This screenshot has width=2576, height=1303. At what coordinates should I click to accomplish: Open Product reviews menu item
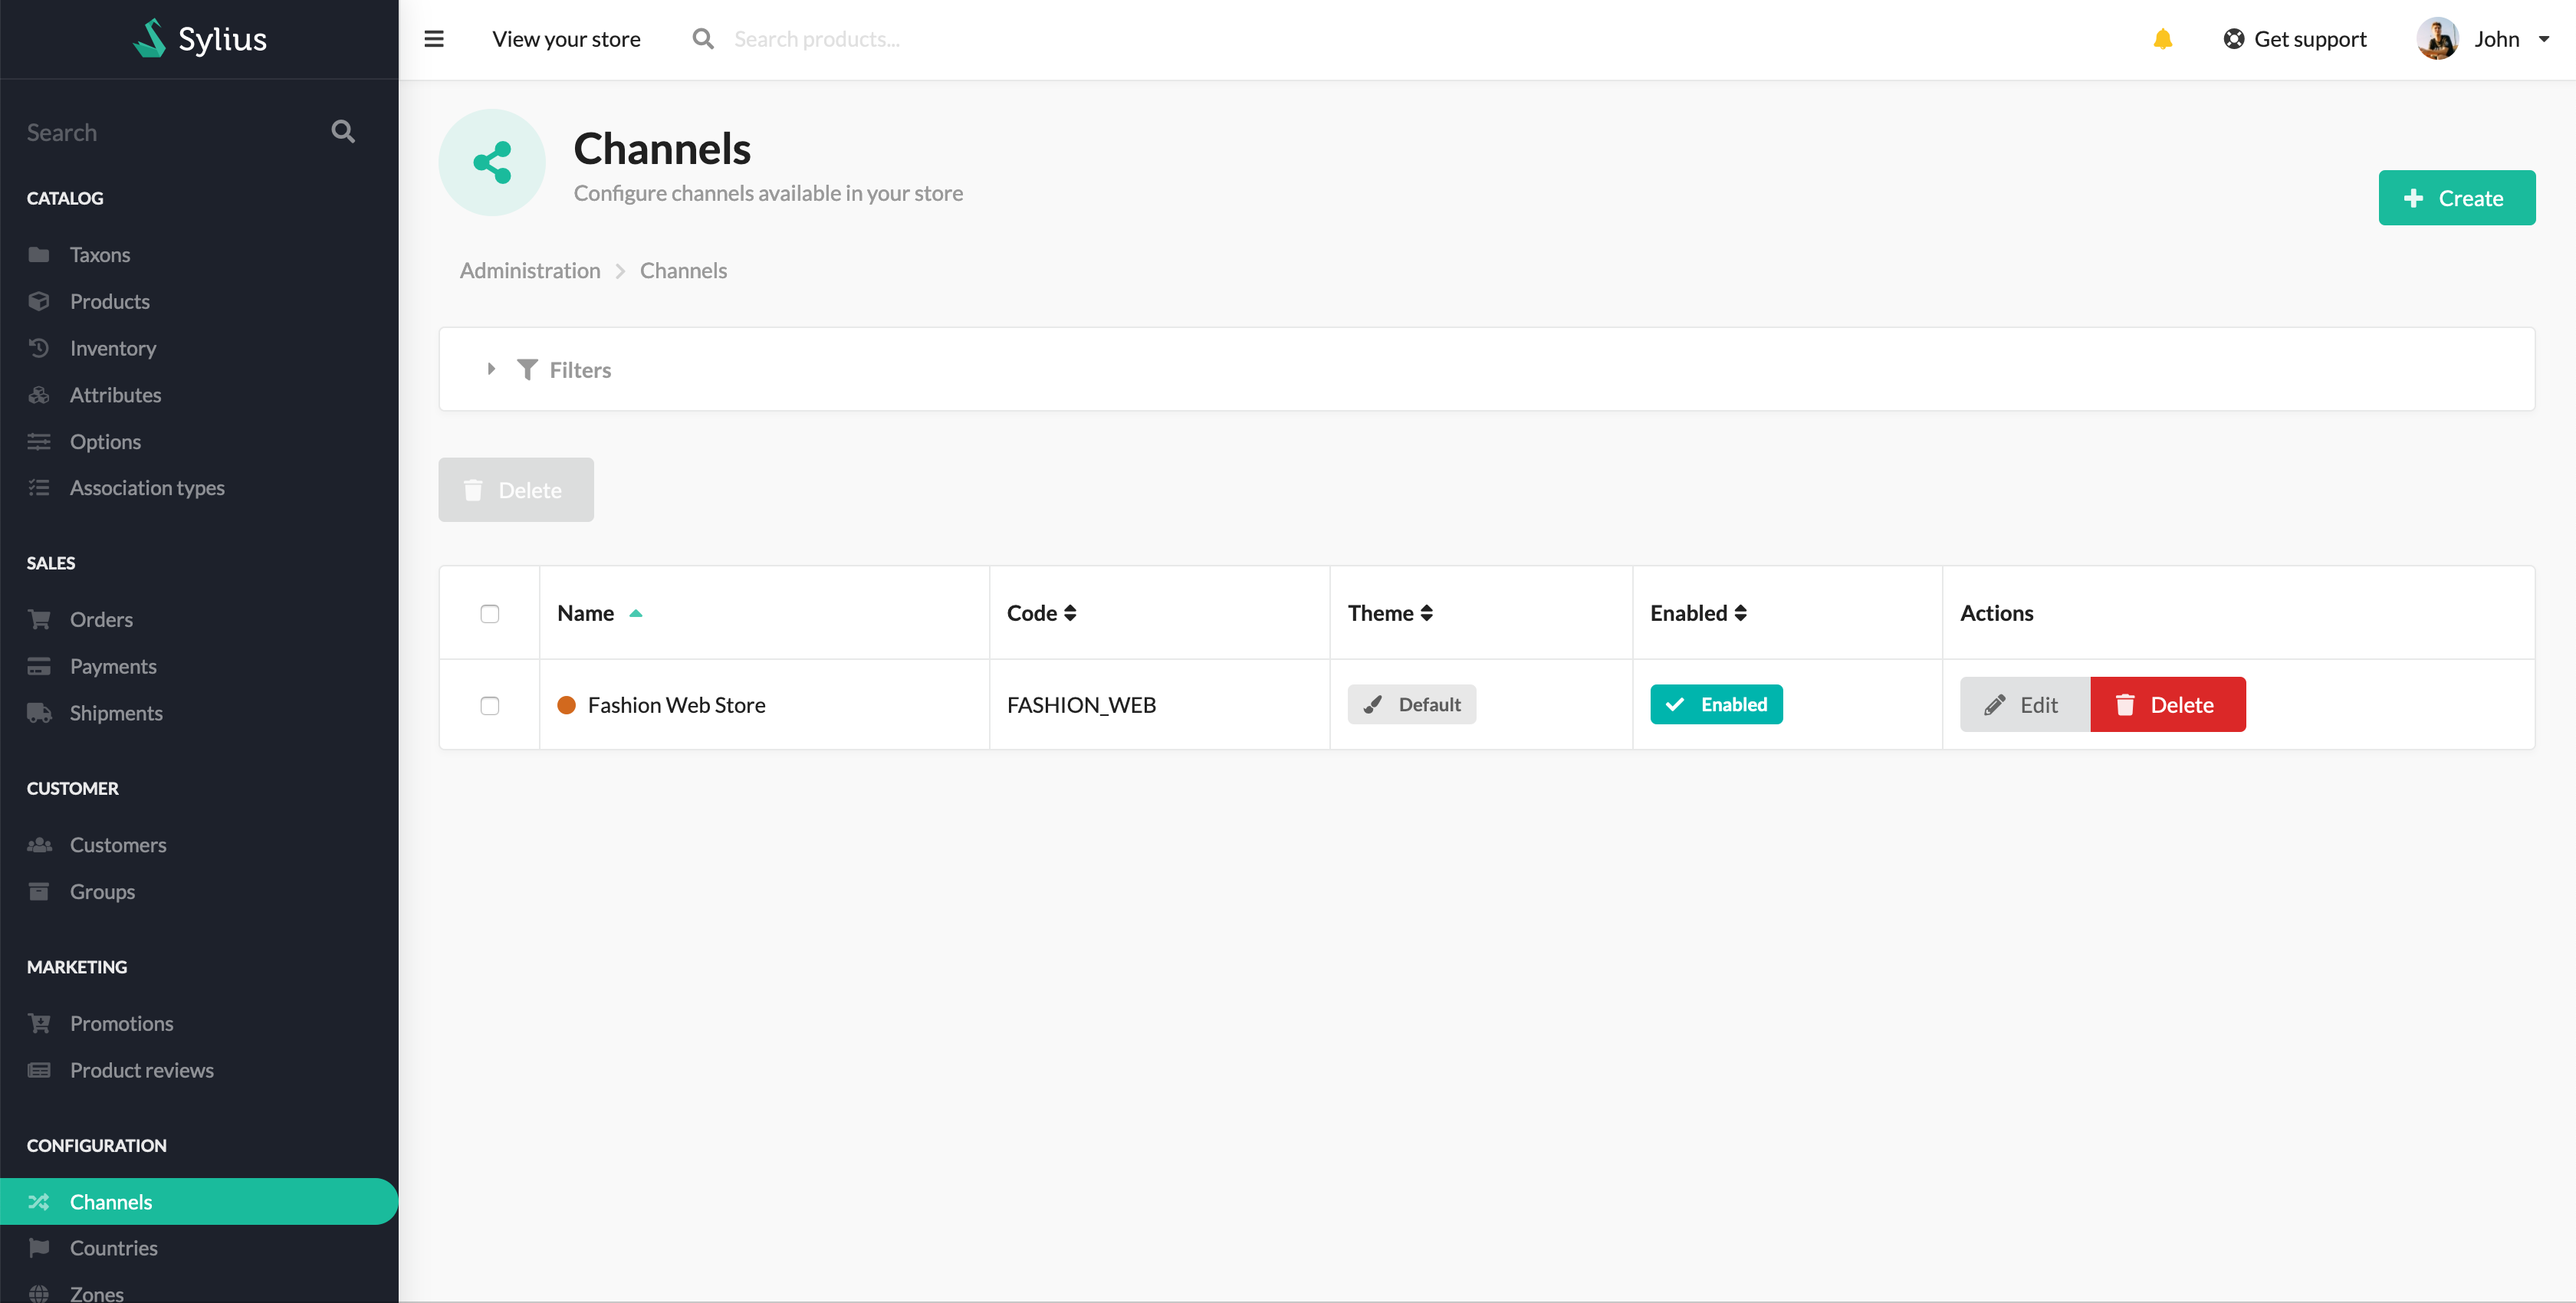(199, 1070)
